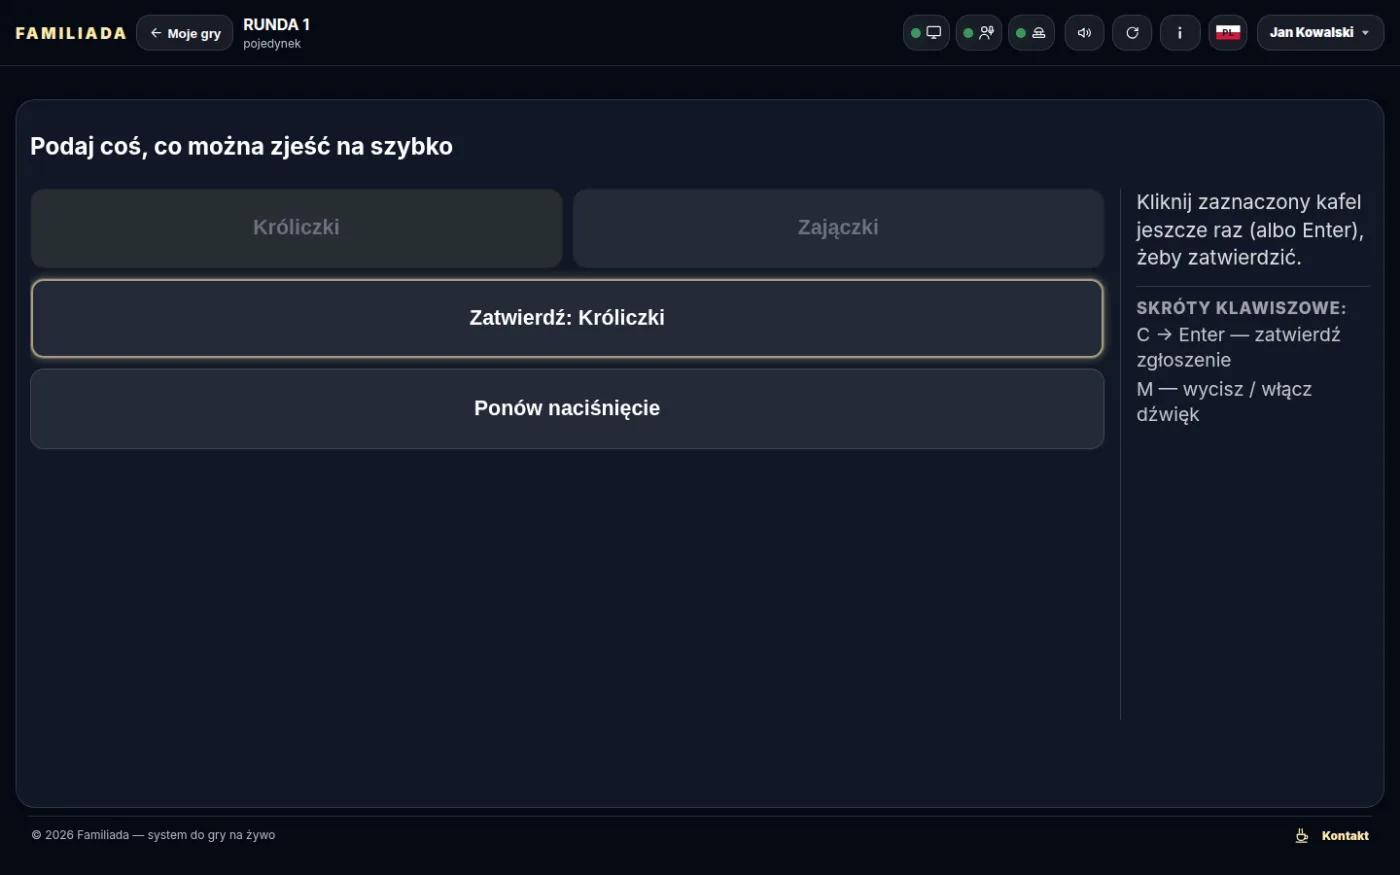The width and height of the screenshot is (1400, 875).
Task: Switch language using the PL flag
Action: click(1228, 33)
